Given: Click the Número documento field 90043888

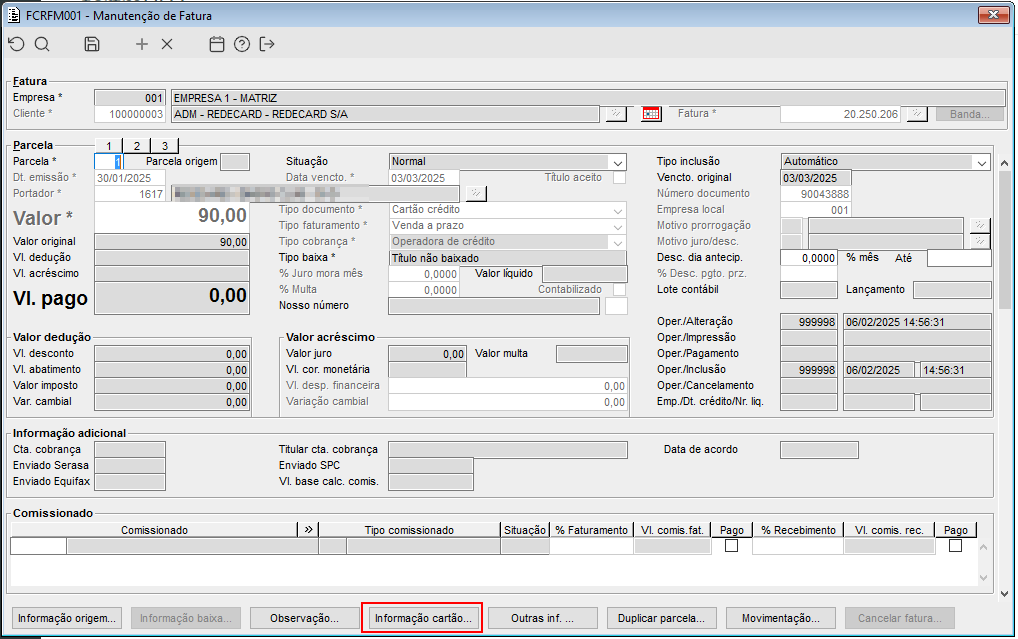Looking at the screenshot, I should (x=815, y=194).
